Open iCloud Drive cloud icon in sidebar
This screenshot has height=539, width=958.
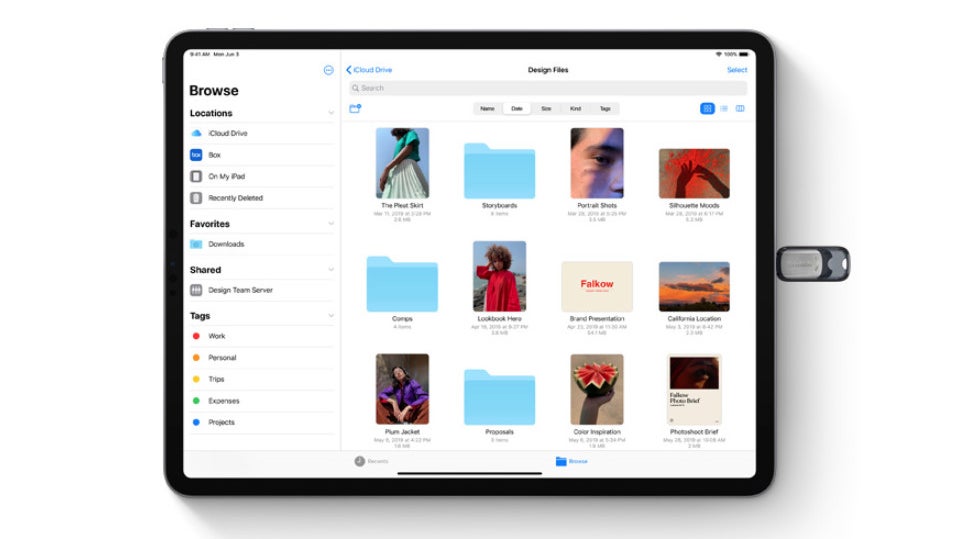click(x=196, y=133)
